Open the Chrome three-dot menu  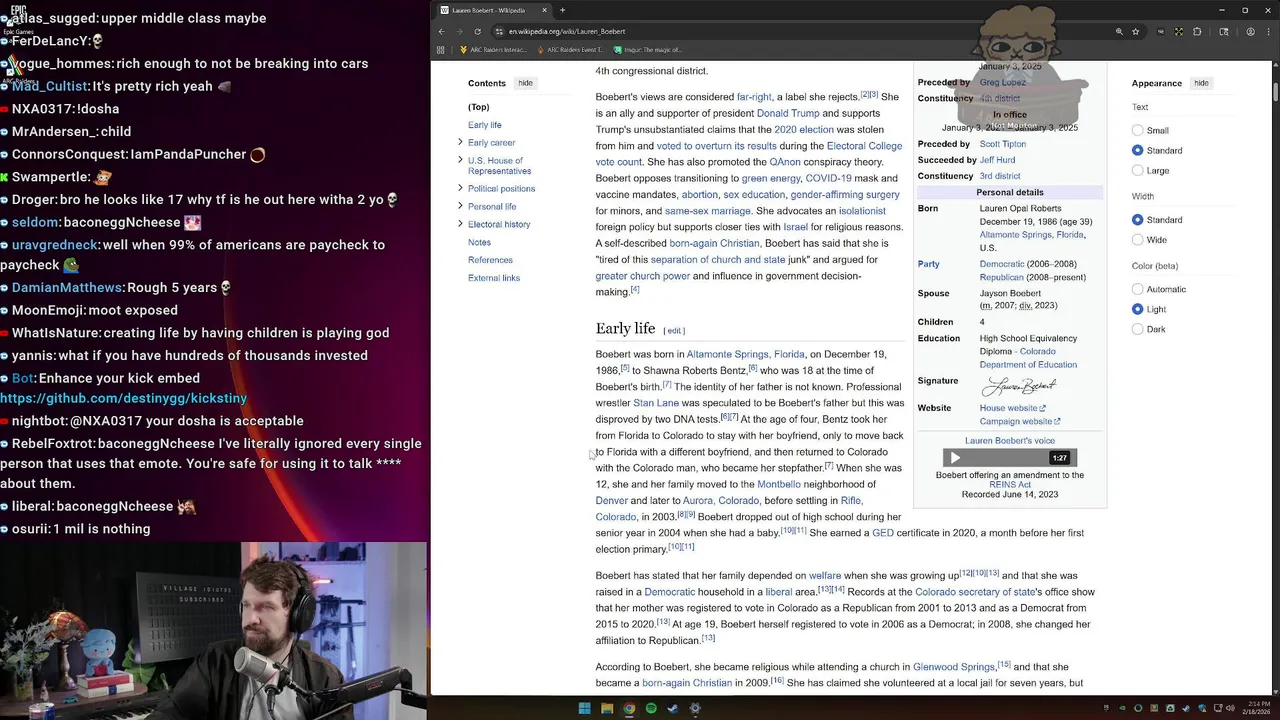click(x=1268, y=31)
